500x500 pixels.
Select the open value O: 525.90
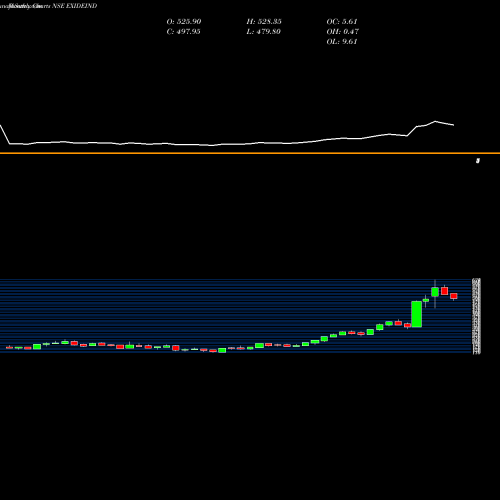(184, 22)
